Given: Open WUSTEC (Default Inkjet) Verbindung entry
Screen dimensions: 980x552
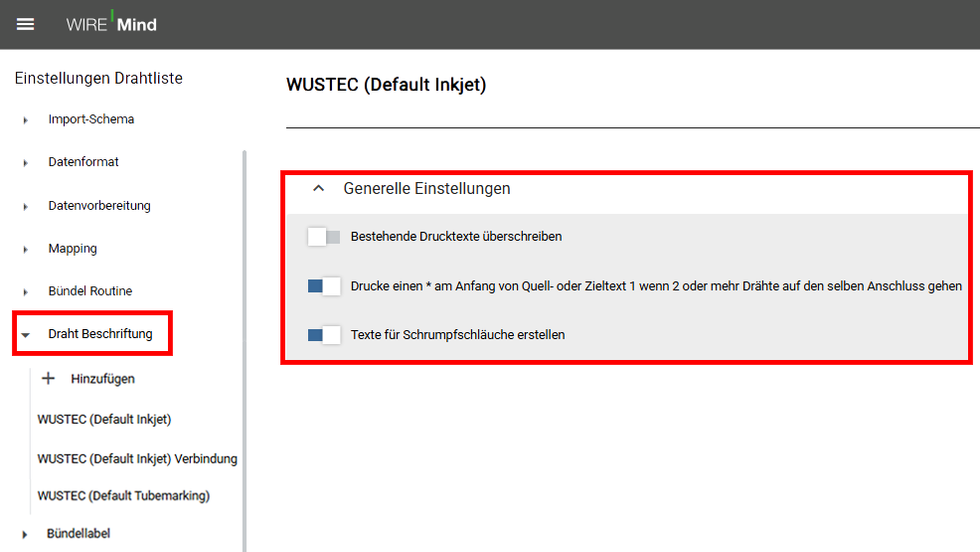Looking at the screenshot, I should point(138,458).
